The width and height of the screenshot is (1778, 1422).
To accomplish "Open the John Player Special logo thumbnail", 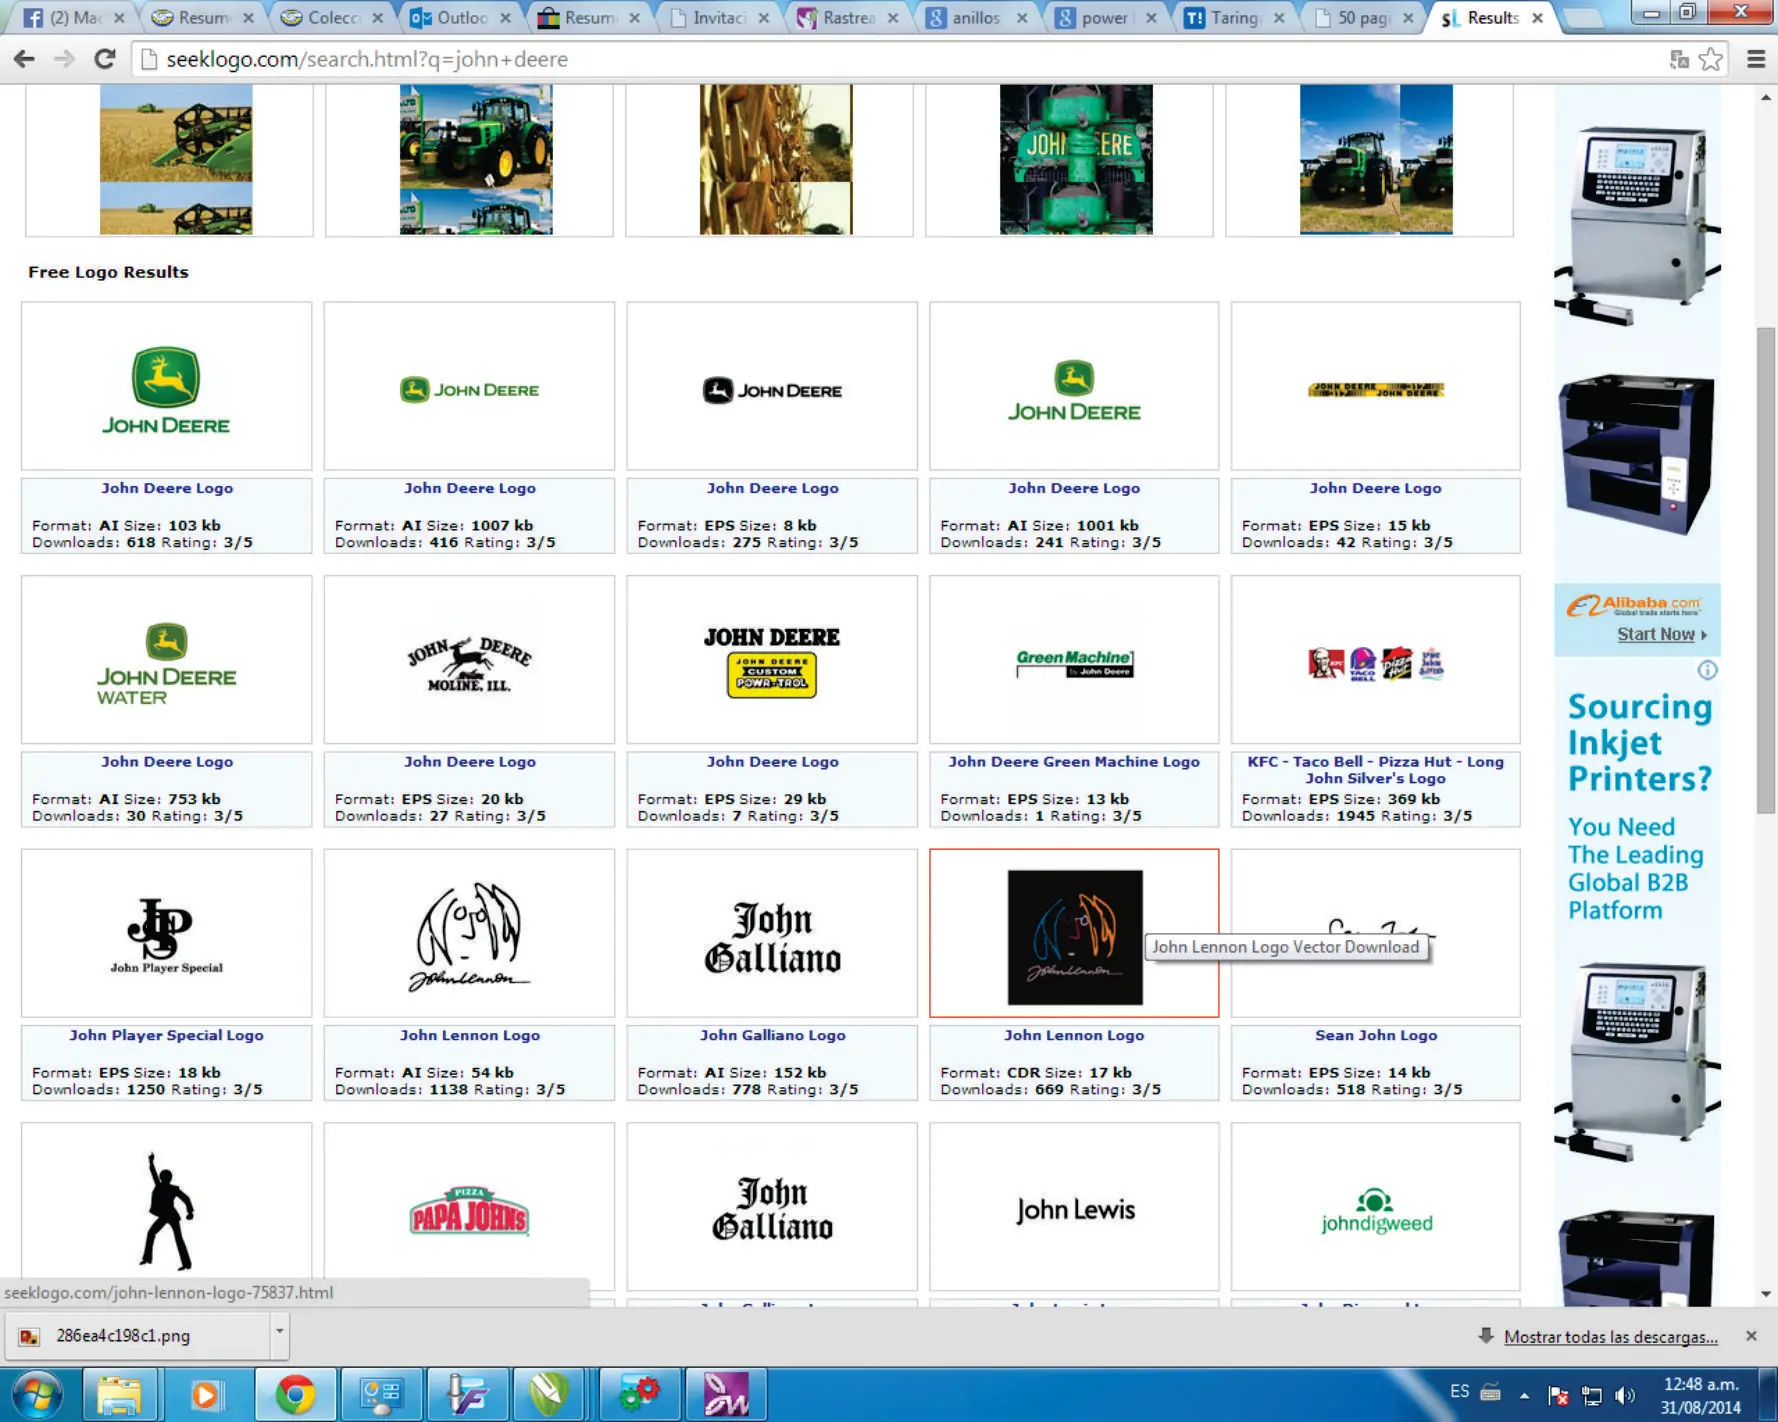I will [x=166, y=933].
